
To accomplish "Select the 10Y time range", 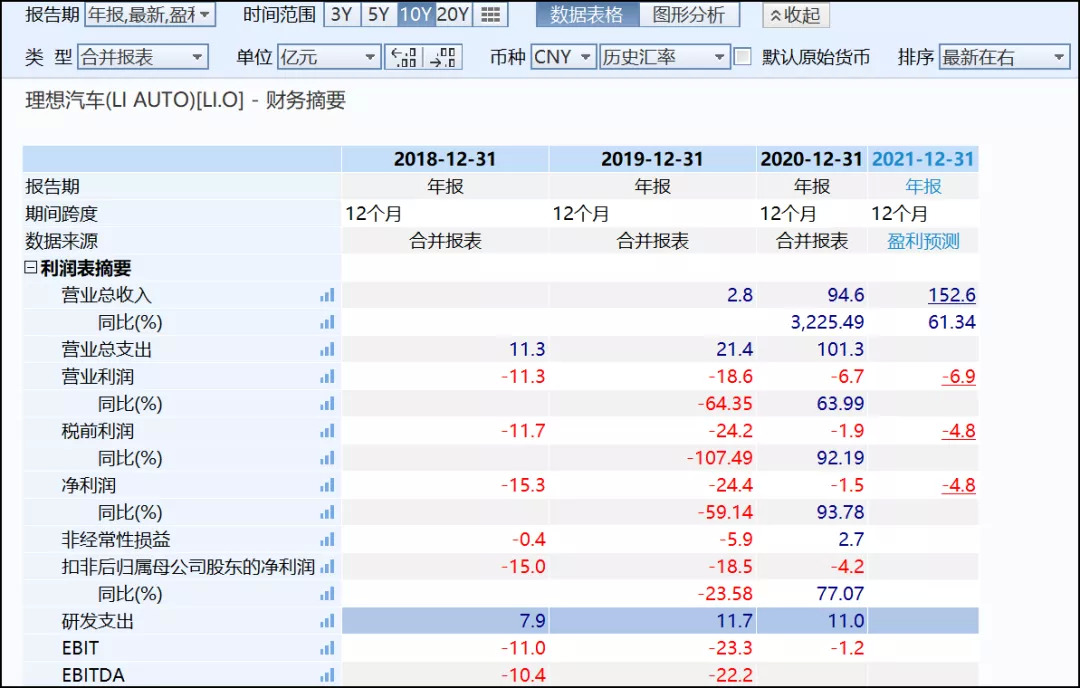I will (x=416, y=15).
